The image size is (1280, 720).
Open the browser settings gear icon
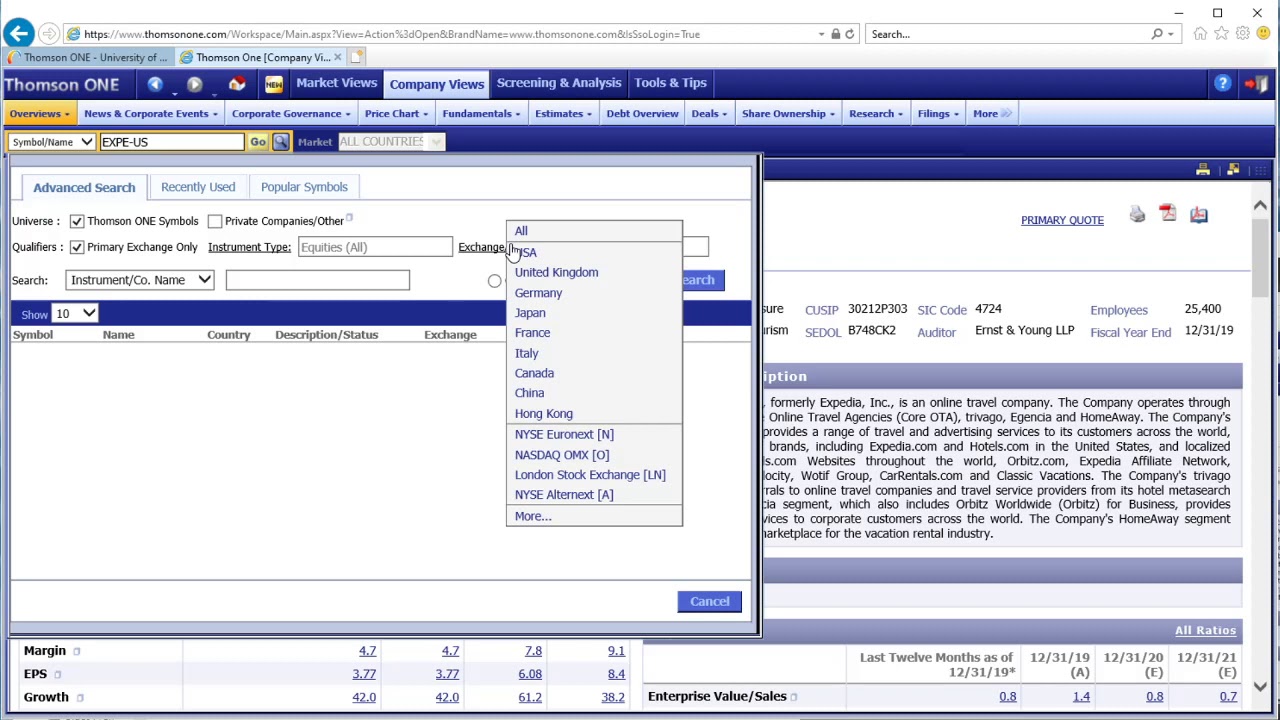click(1243, 34)
